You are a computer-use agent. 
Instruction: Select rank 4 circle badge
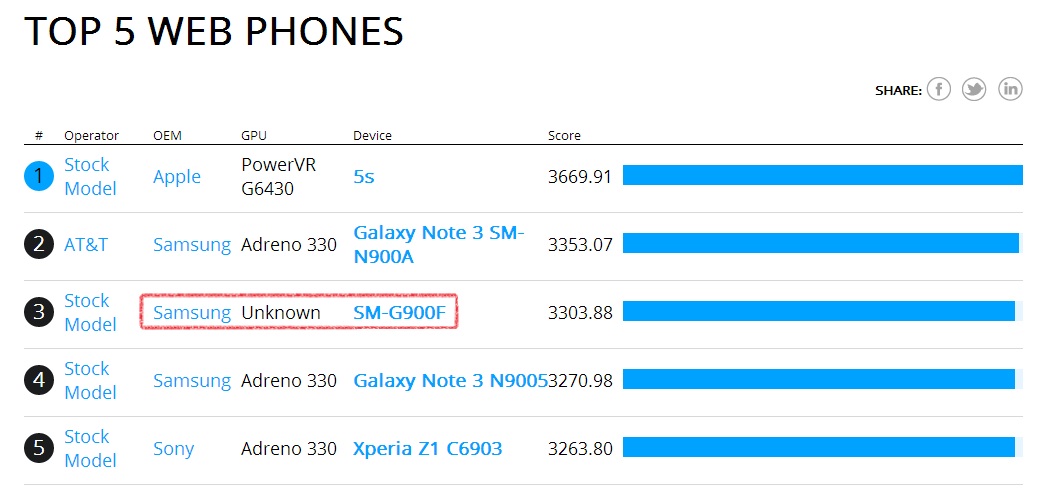[38, 381]
